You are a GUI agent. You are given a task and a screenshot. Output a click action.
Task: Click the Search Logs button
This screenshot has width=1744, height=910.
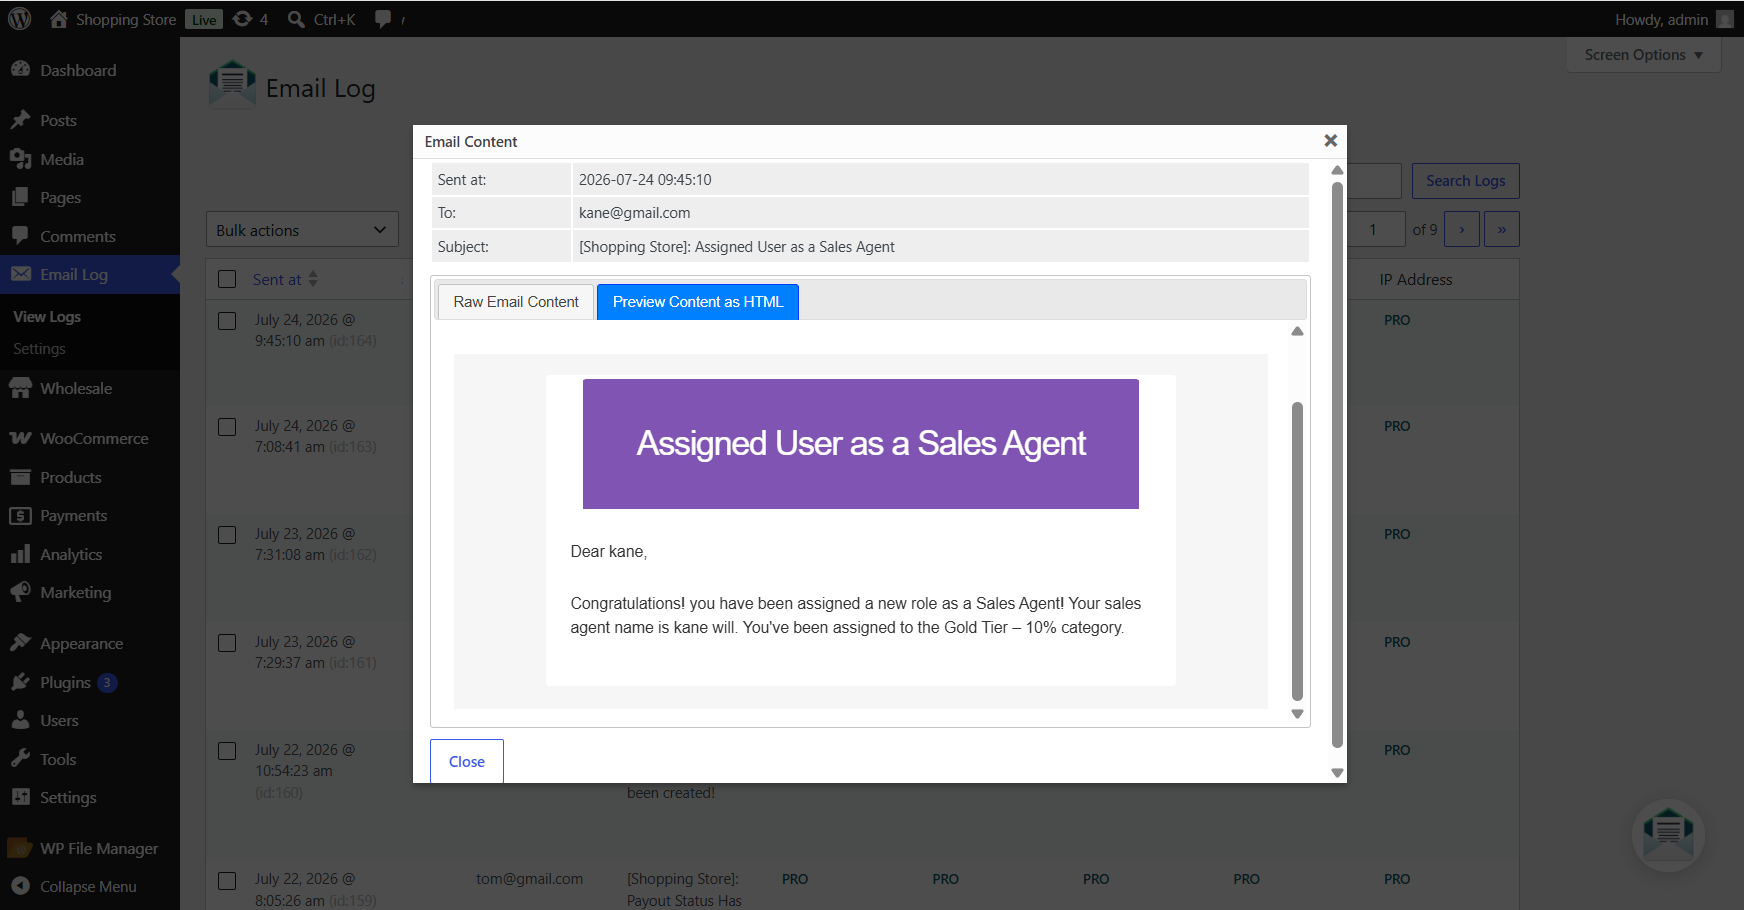tap(1465, 181)
